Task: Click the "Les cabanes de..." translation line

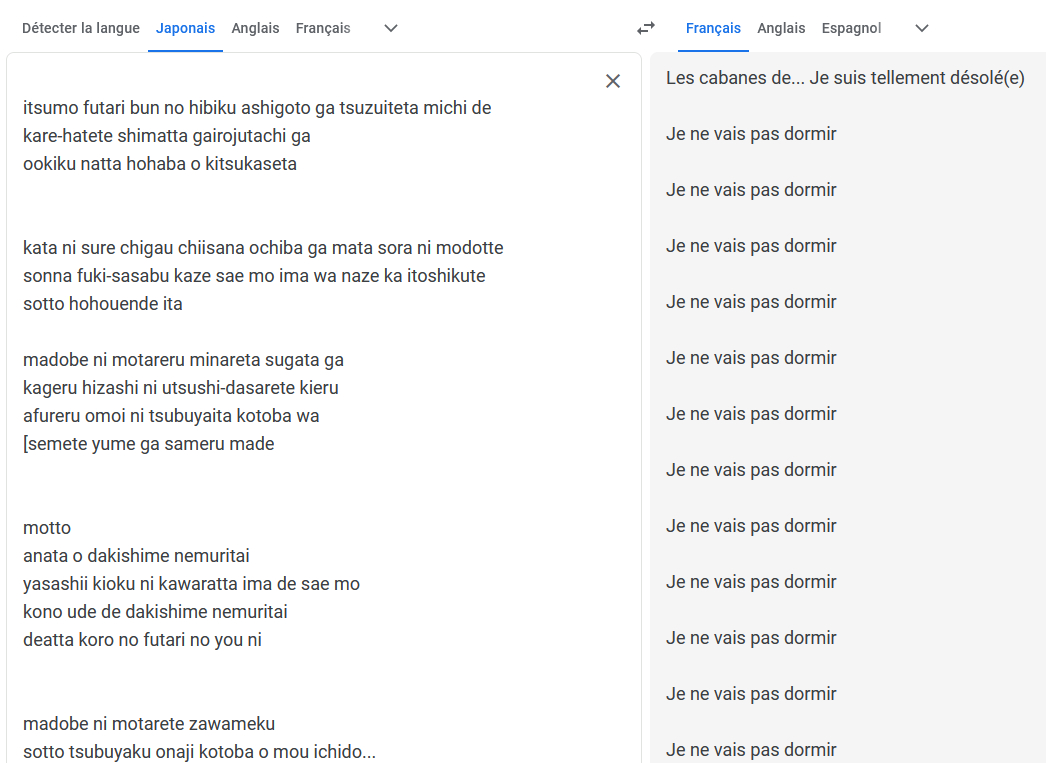Action: pyautogui.click(x=845, y=78)
